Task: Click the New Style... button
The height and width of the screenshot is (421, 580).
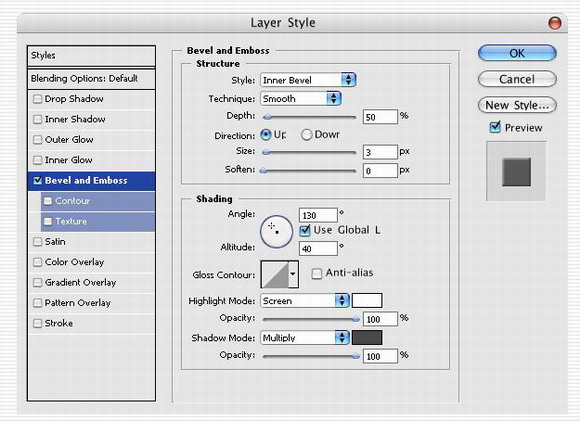Action: (x=517, y=105)
